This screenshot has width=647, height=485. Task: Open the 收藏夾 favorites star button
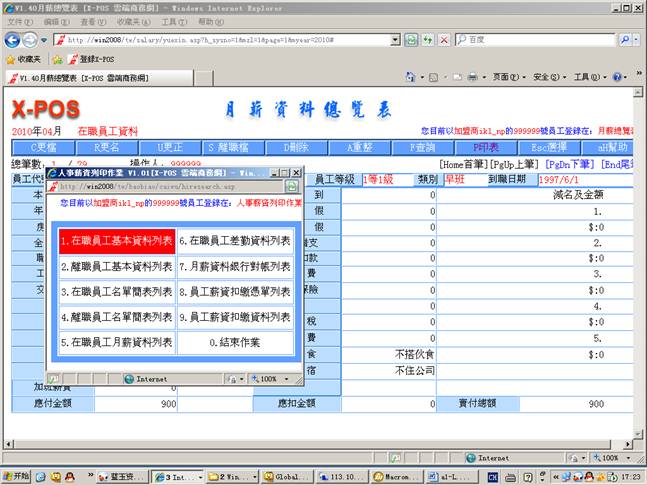click(x=28, y=59)
